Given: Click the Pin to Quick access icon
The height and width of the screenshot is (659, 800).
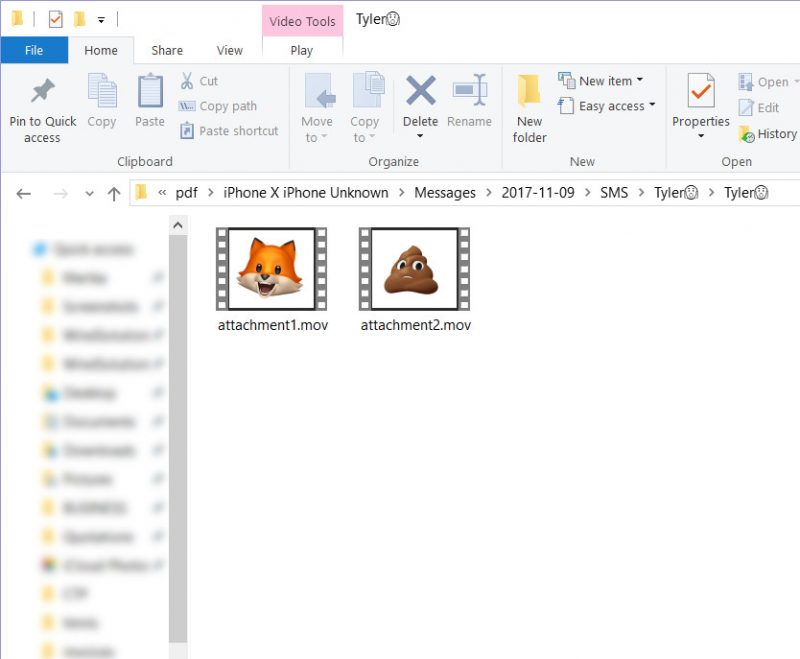Looking at the screenshot, I should tap(41, 100).
